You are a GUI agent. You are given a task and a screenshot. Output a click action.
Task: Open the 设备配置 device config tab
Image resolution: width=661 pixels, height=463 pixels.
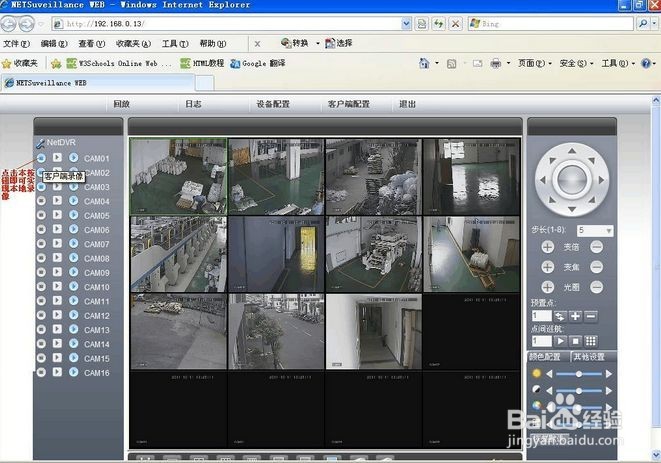coord(273,104)
